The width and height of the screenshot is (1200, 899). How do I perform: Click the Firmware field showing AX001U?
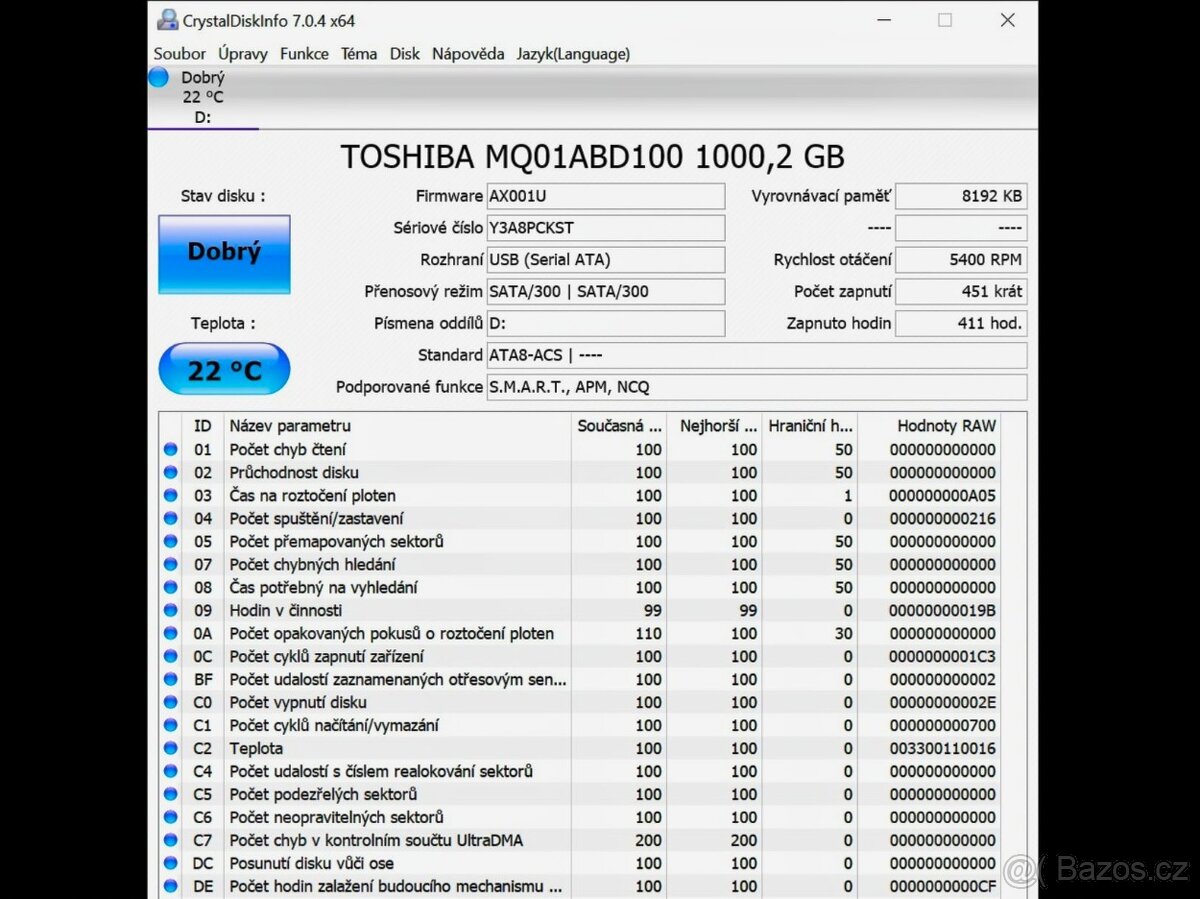point(605,196)
